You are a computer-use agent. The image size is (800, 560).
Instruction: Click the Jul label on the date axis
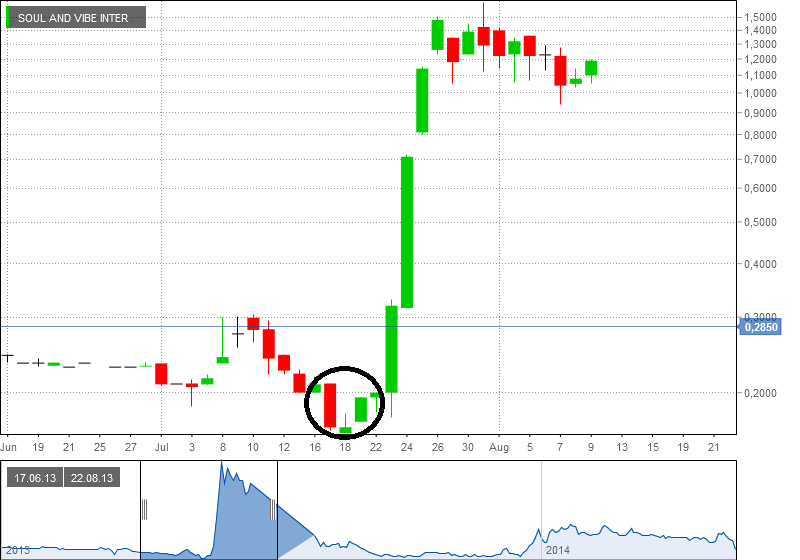point(162,447)
